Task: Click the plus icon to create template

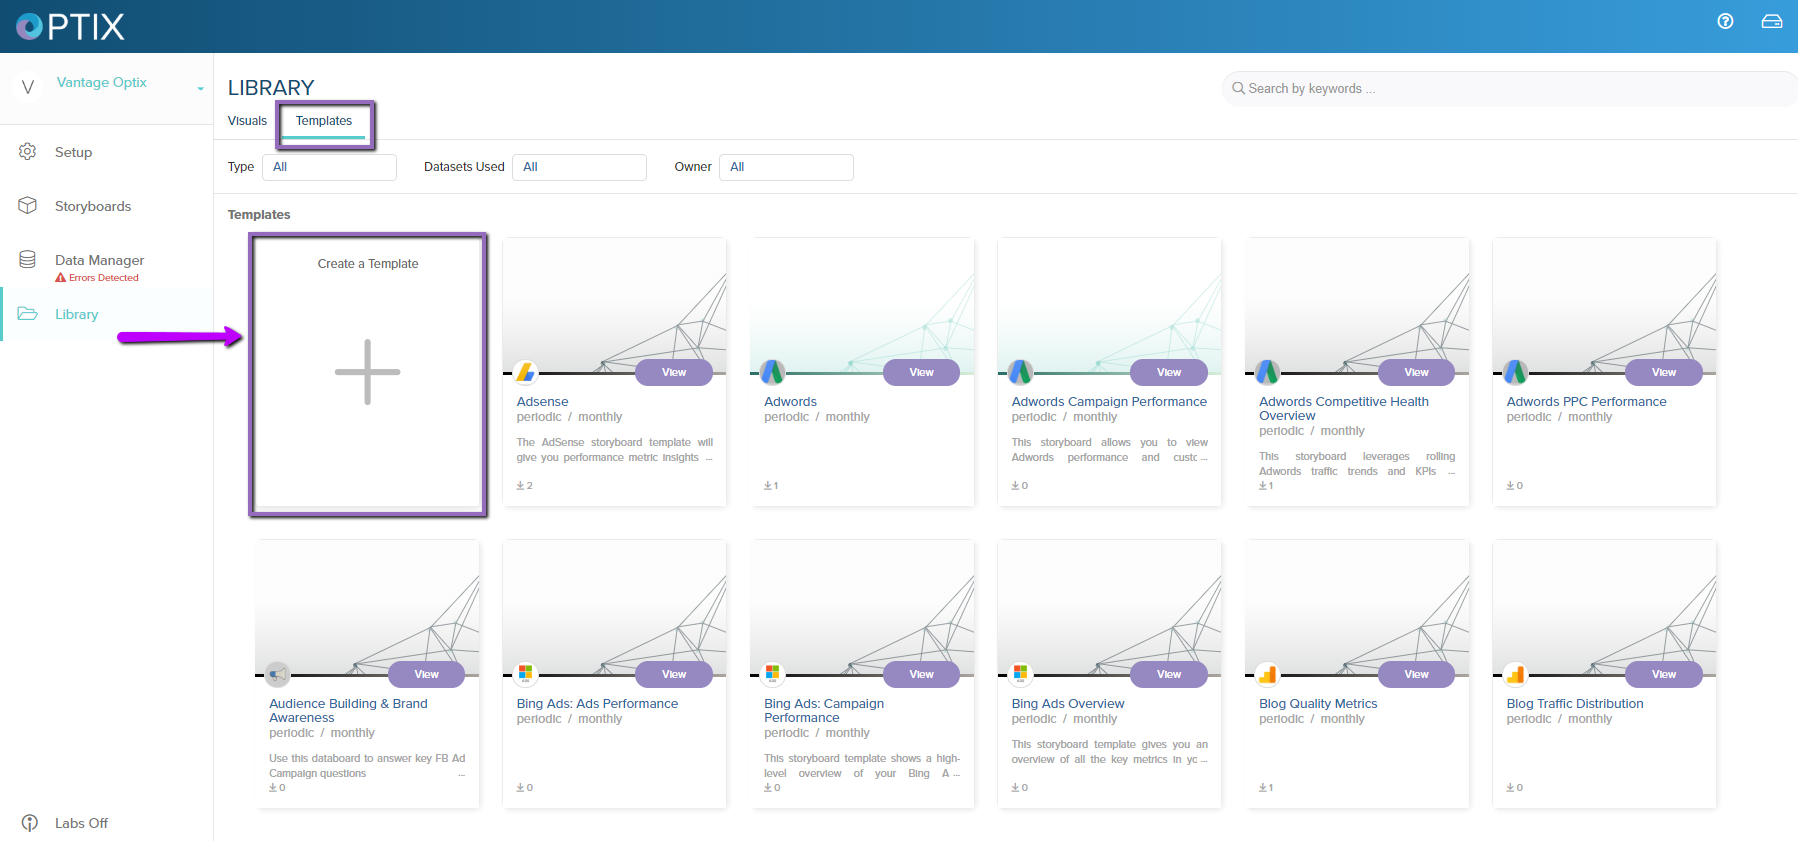Action: click(367, 372)
